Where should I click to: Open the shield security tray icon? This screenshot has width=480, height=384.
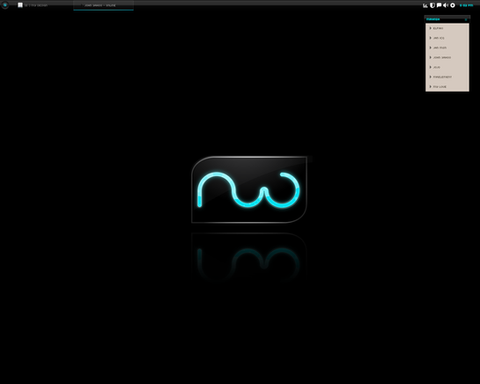click(x=432, y=5)
